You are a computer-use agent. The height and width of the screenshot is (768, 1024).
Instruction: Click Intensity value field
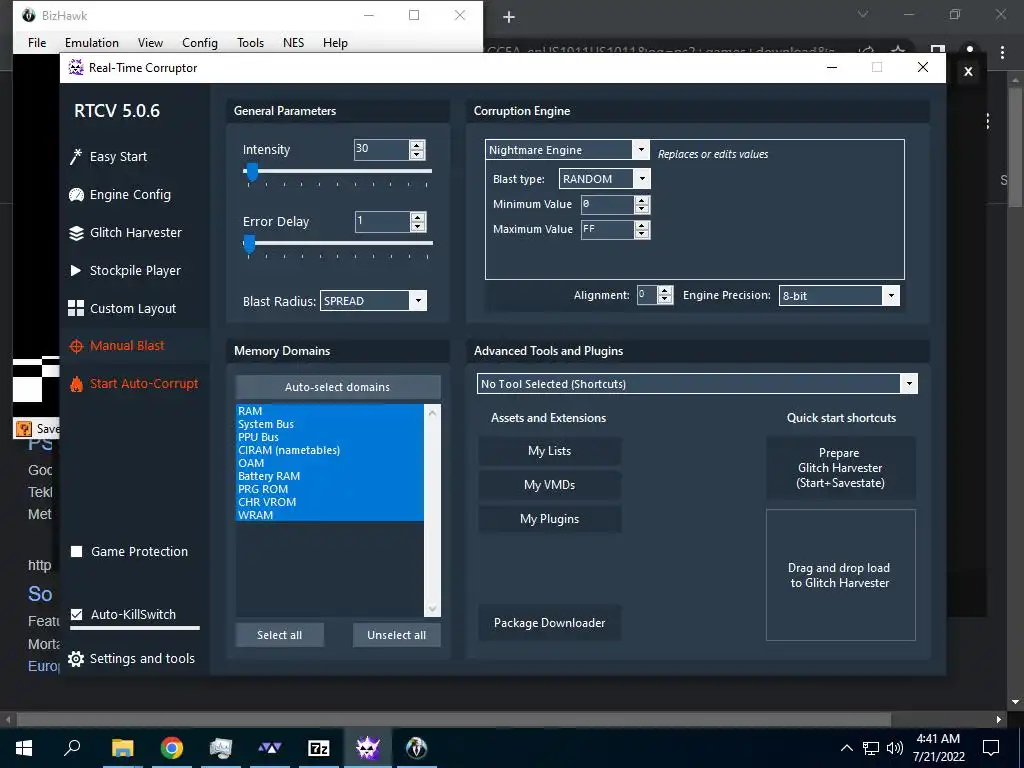[382, 149]
